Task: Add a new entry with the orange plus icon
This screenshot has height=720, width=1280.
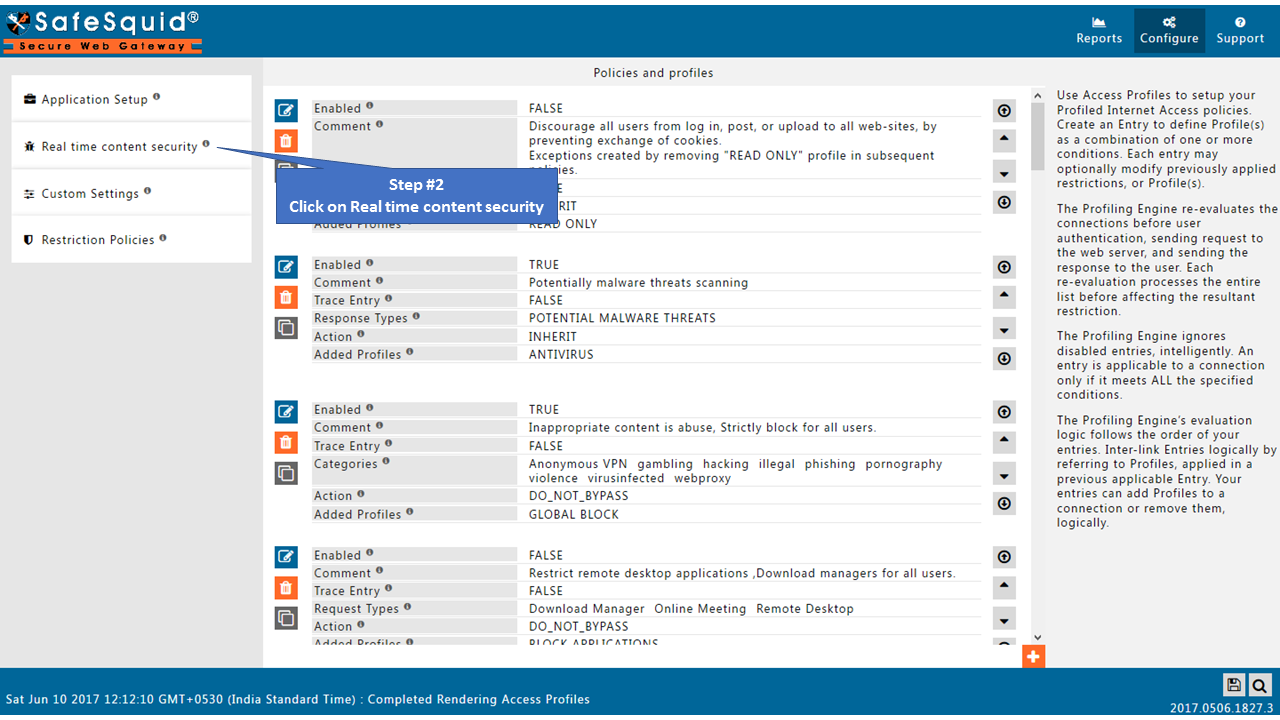Action: pyautogui.click(x=1033, y=657)
